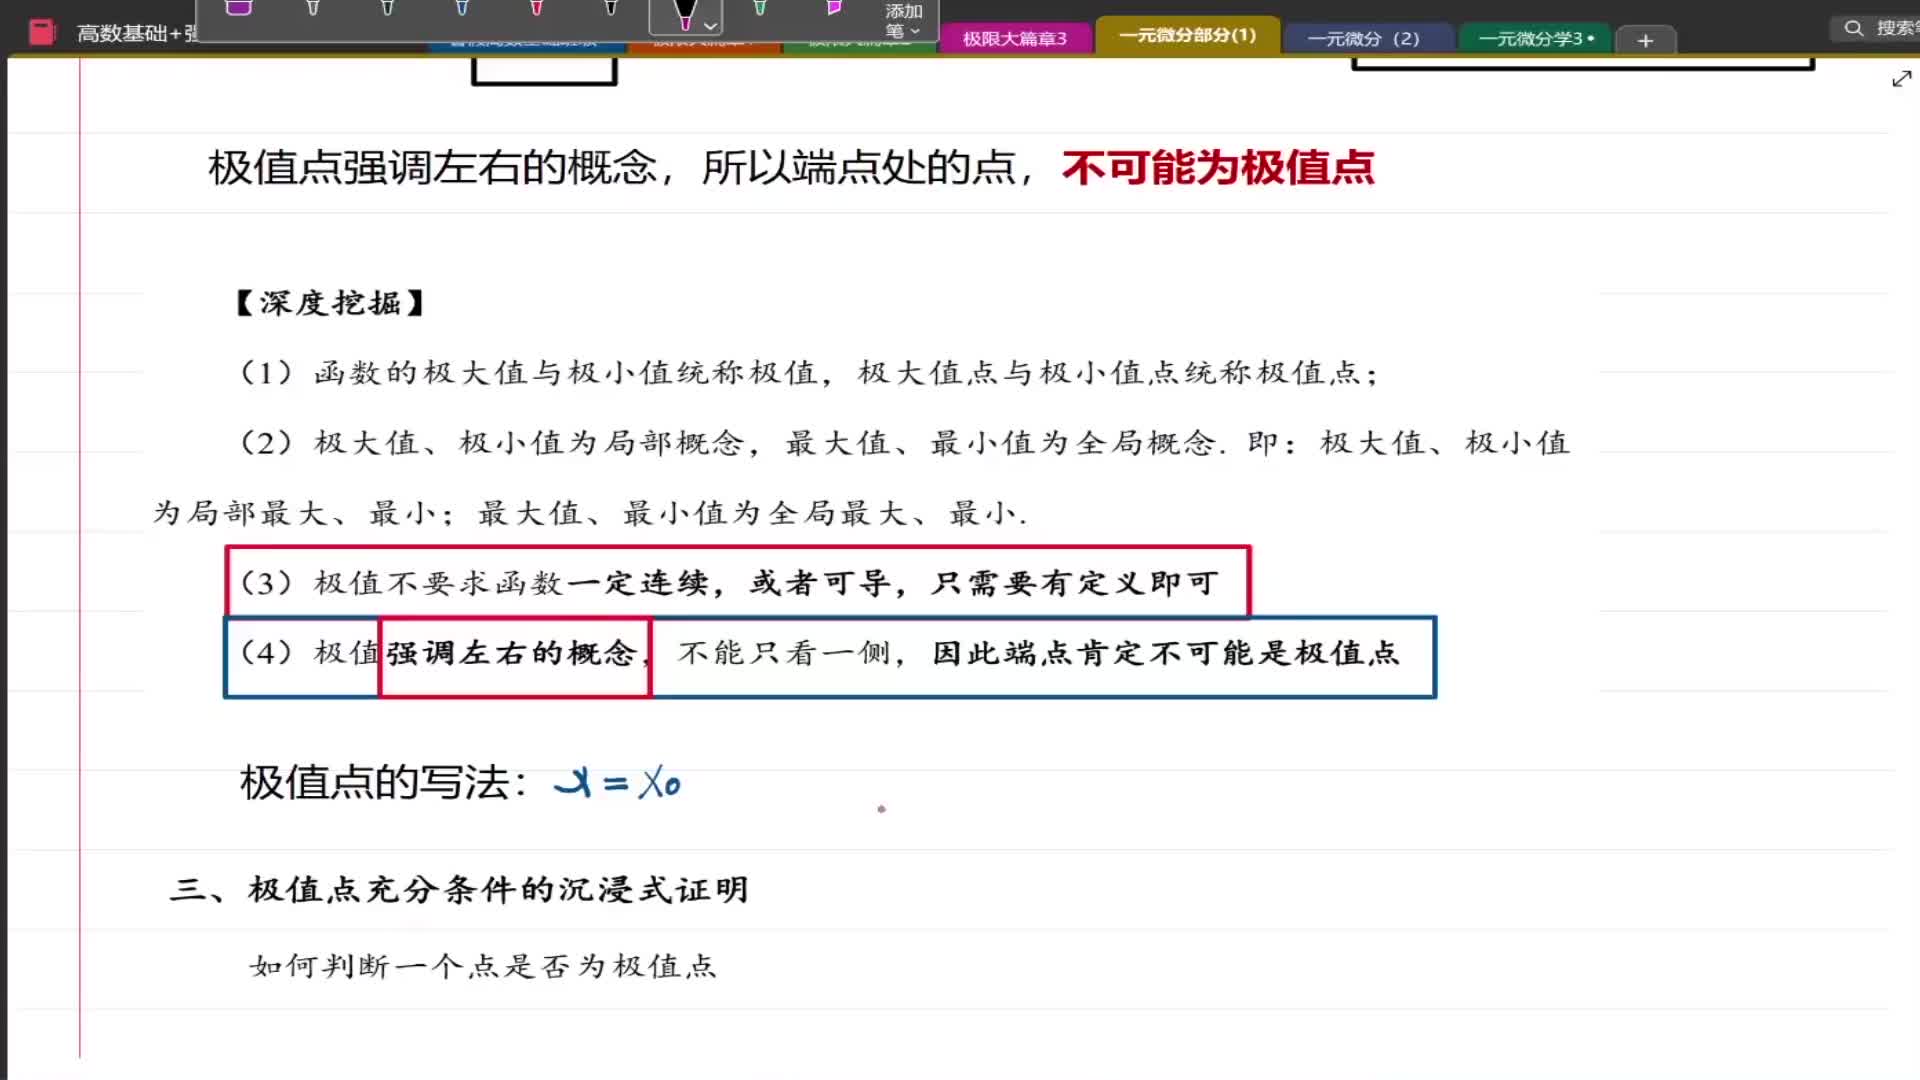Image resolution: width=1920 pixels, height=1080 pixels.
Task: Click the search magnifier icon
Action: (x=1853, y=28)
